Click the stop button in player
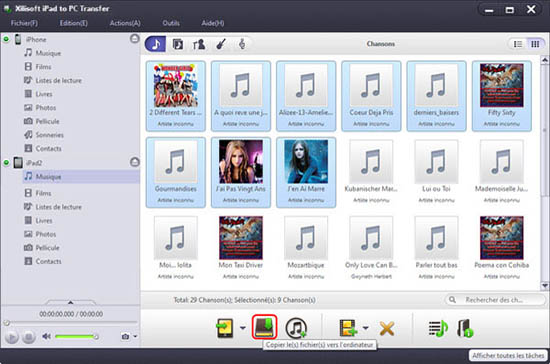Viewport: 550px width, 364px height. click(x=29, y=337)
